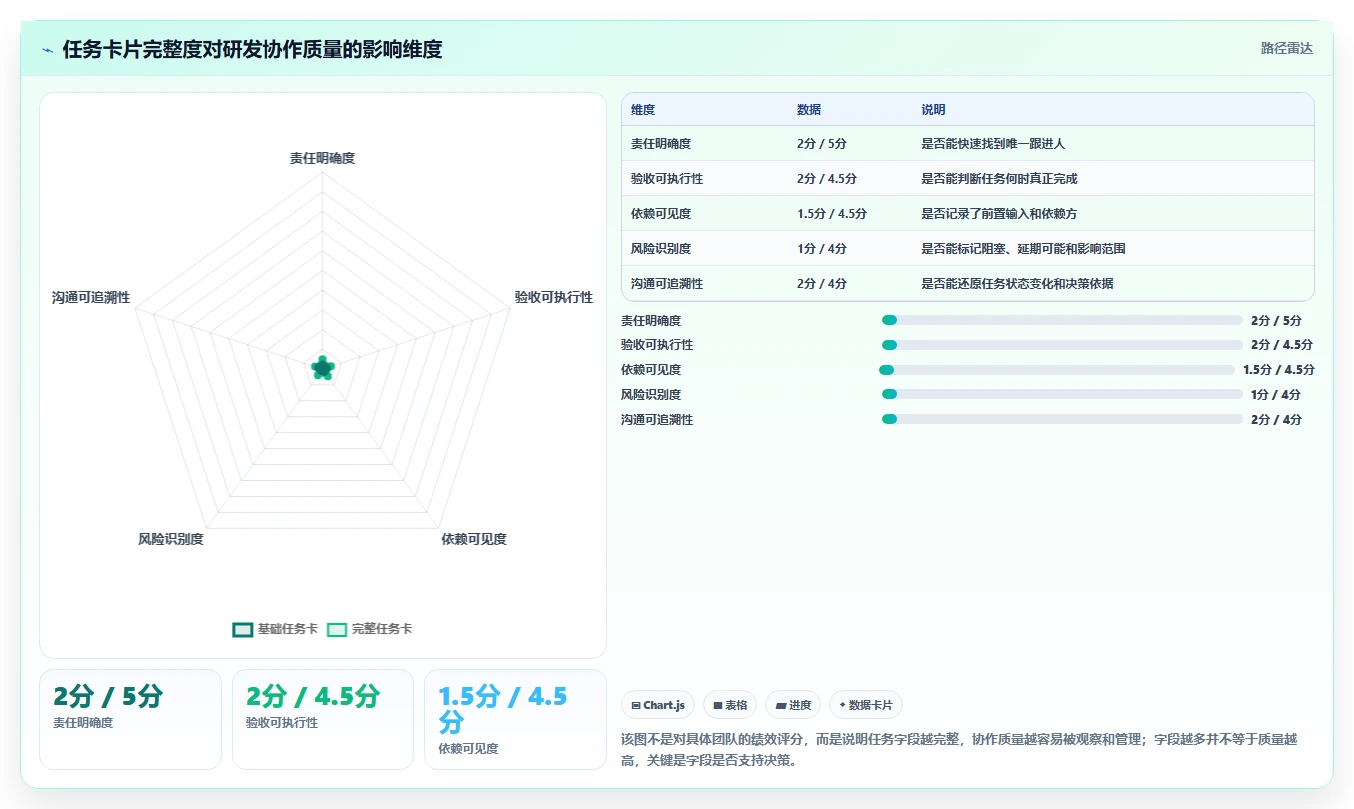The height and width of the screenshot is (809, 1354).
Task: Click the 风险识别度 progress bar
Action: click(x=1062, y=394)
